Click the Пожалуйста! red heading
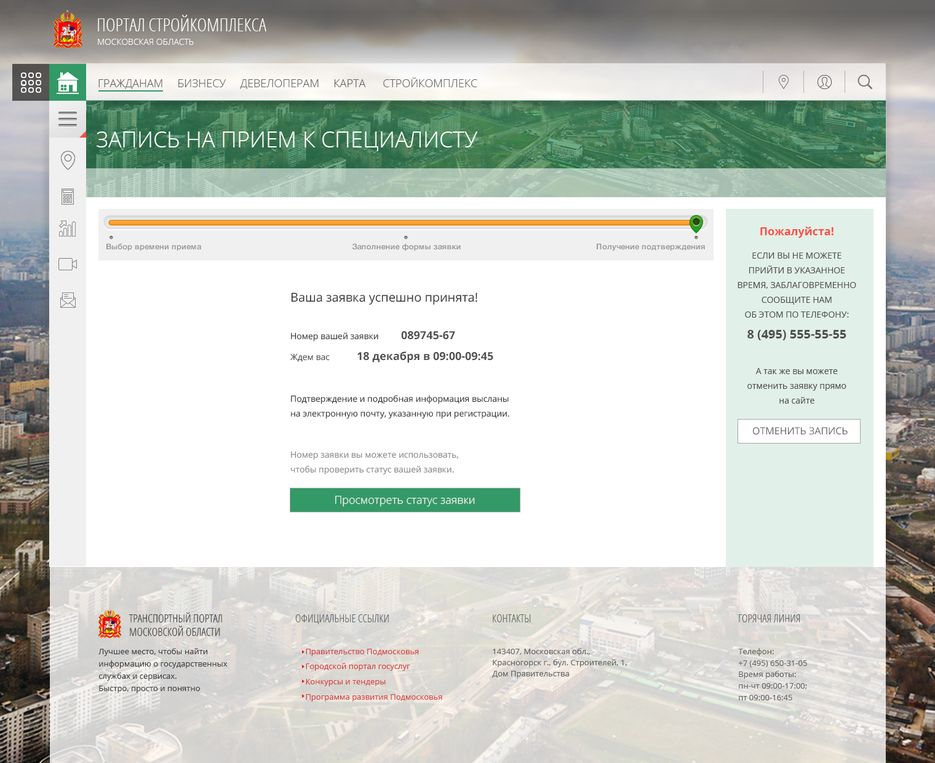The height and width of the screenshot is (763, 935). (x=797, y=231)
